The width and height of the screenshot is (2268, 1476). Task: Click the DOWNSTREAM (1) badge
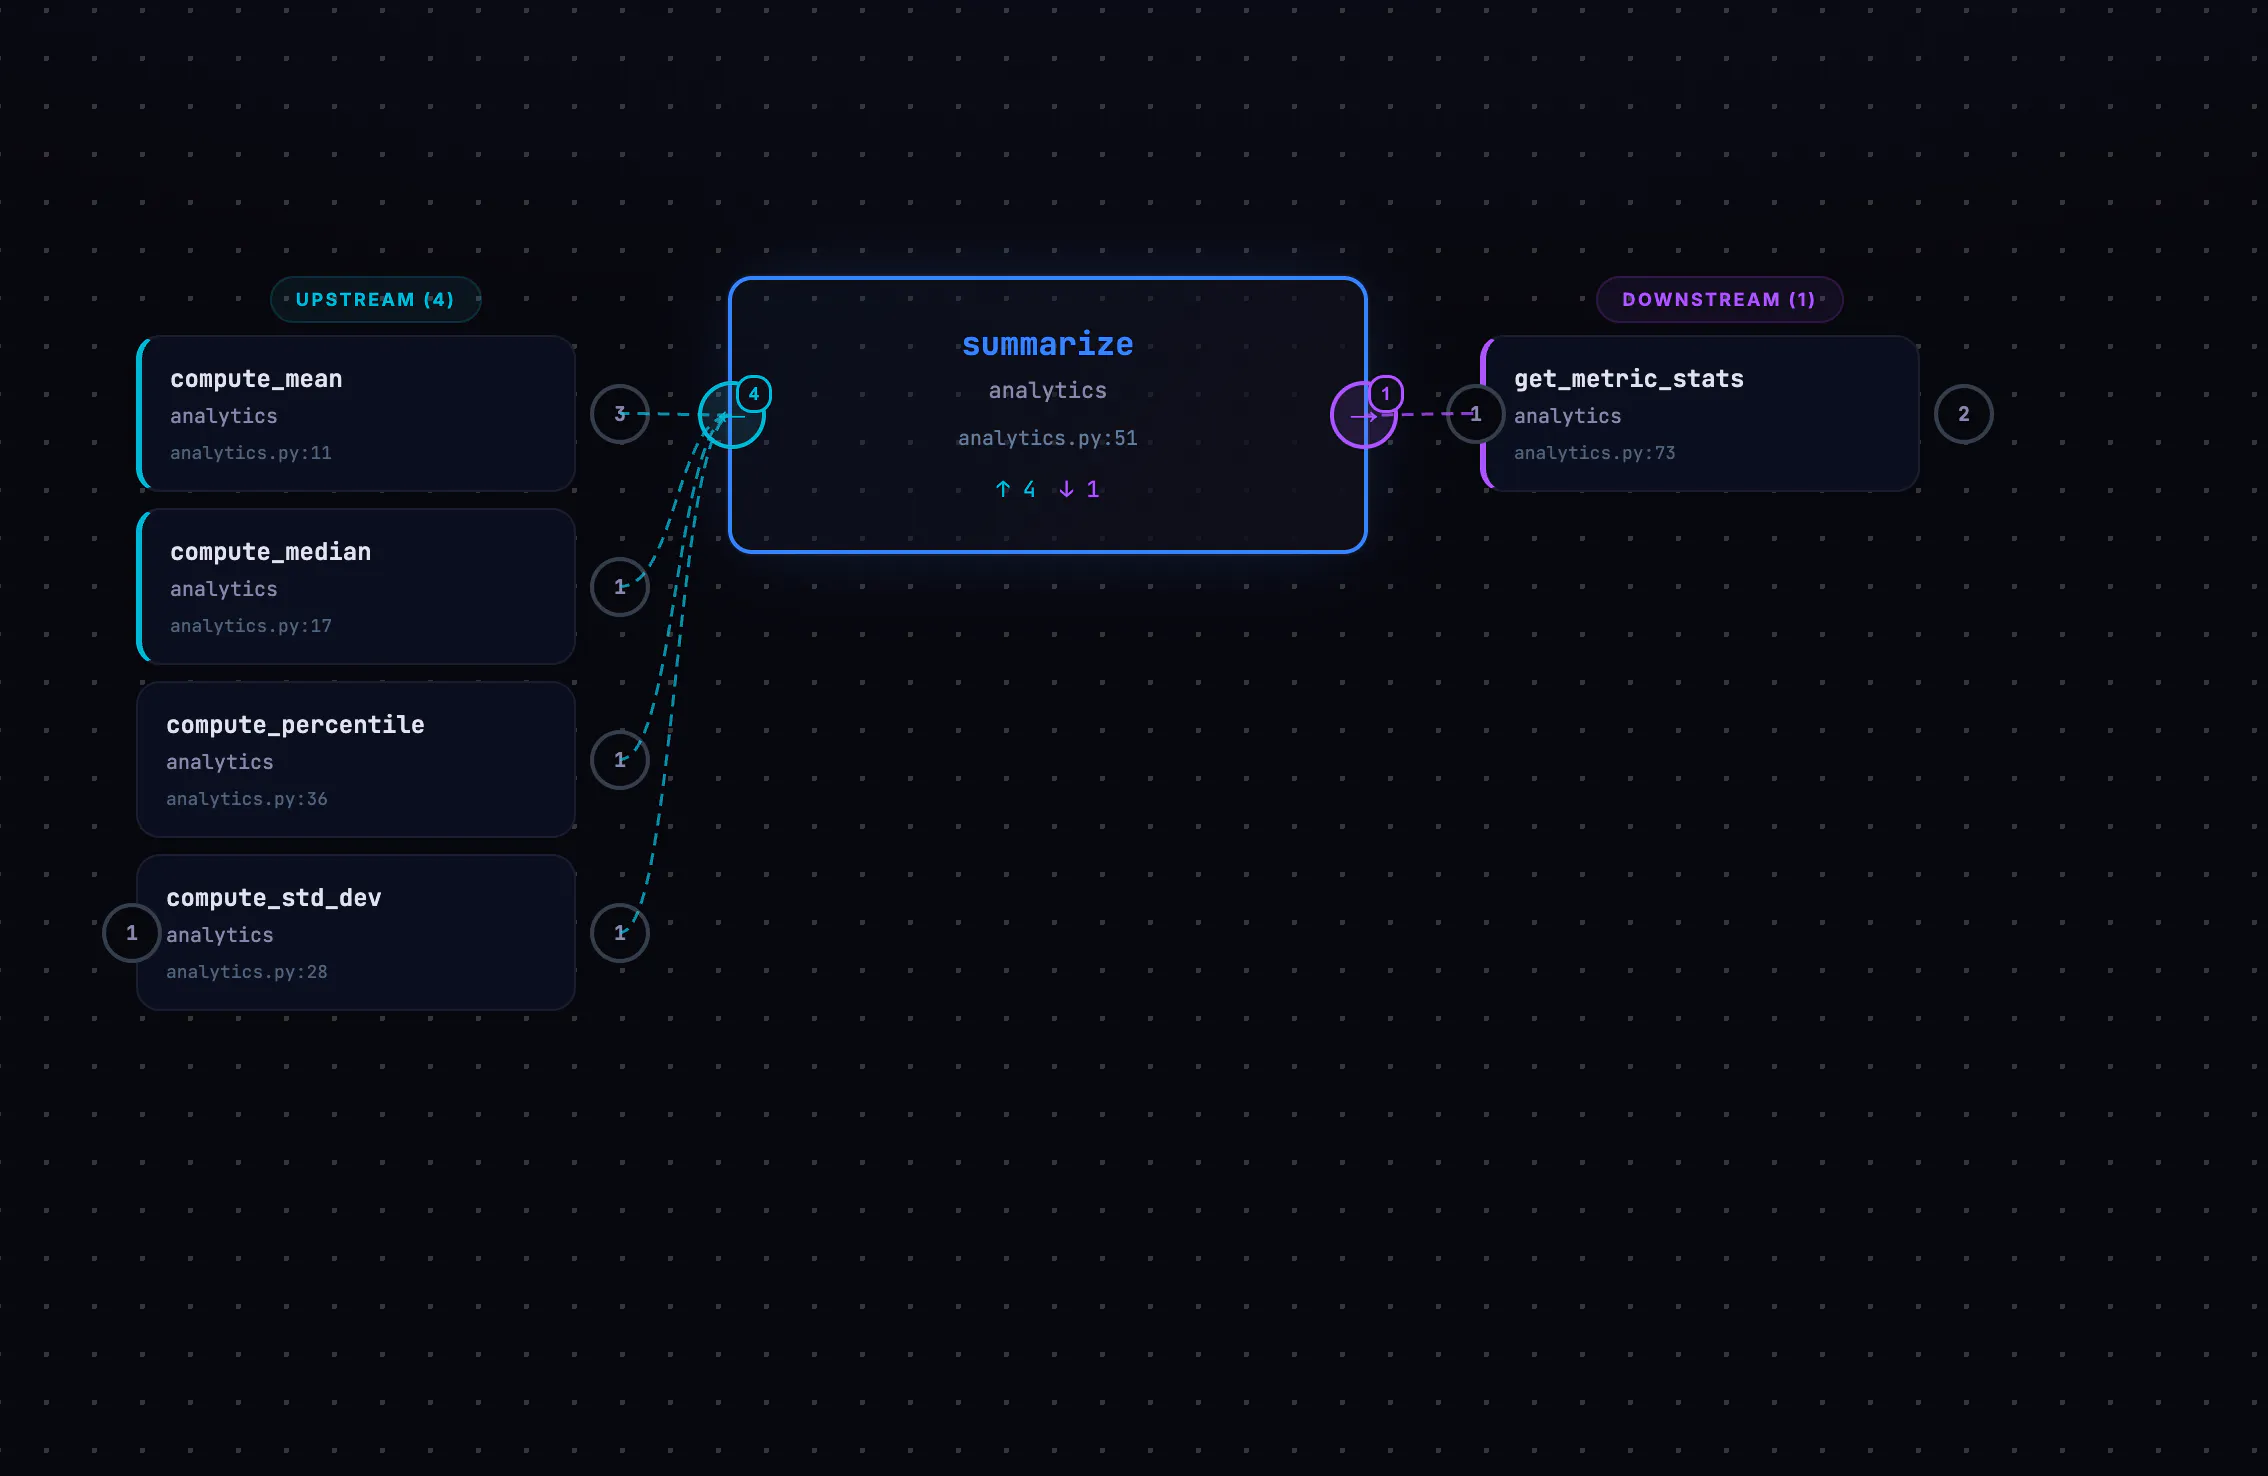[x=1719, y=299]
